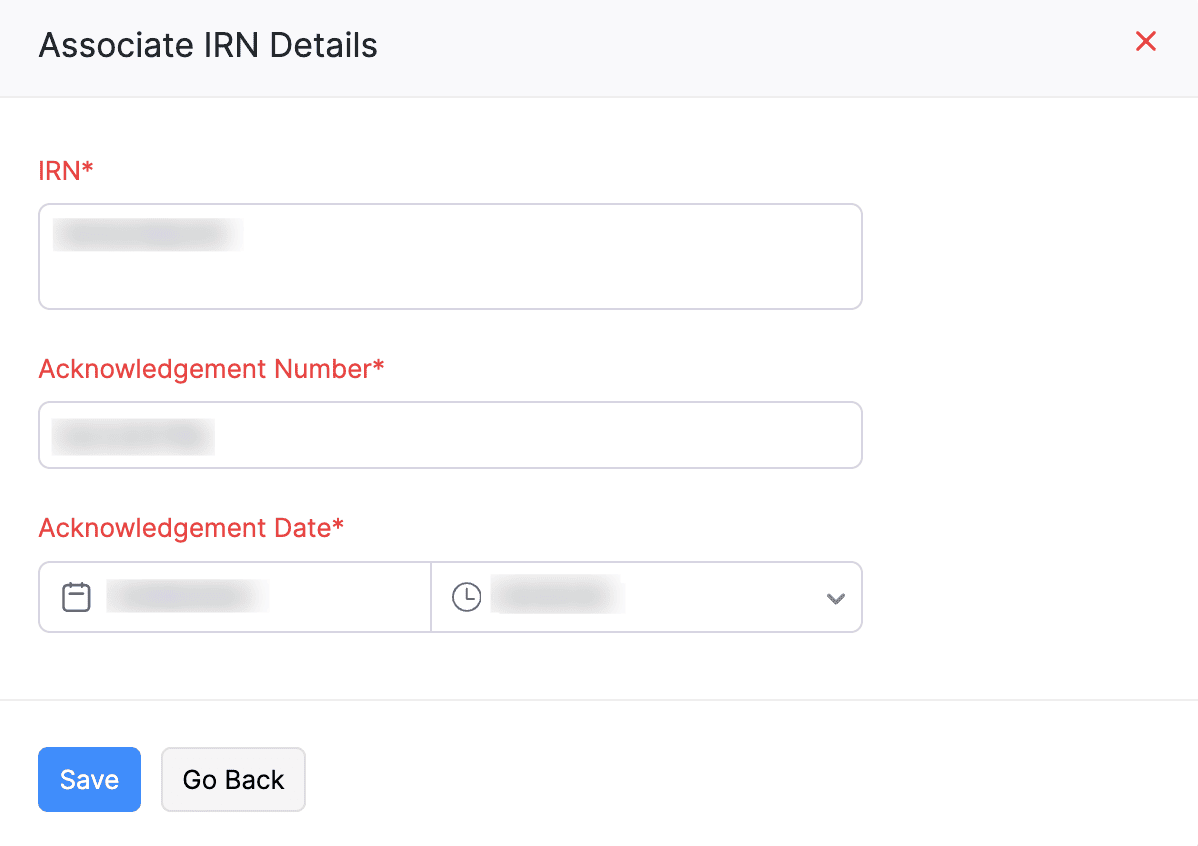Screen dimensions: 1198x846
Task: Select the Acknowledgement Number text box
Action: tap(450, 435)
